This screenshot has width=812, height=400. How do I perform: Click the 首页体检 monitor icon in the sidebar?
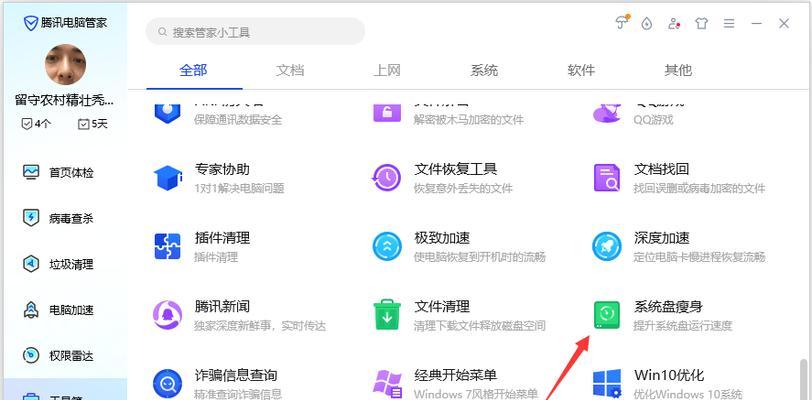(x=31, y=172)
